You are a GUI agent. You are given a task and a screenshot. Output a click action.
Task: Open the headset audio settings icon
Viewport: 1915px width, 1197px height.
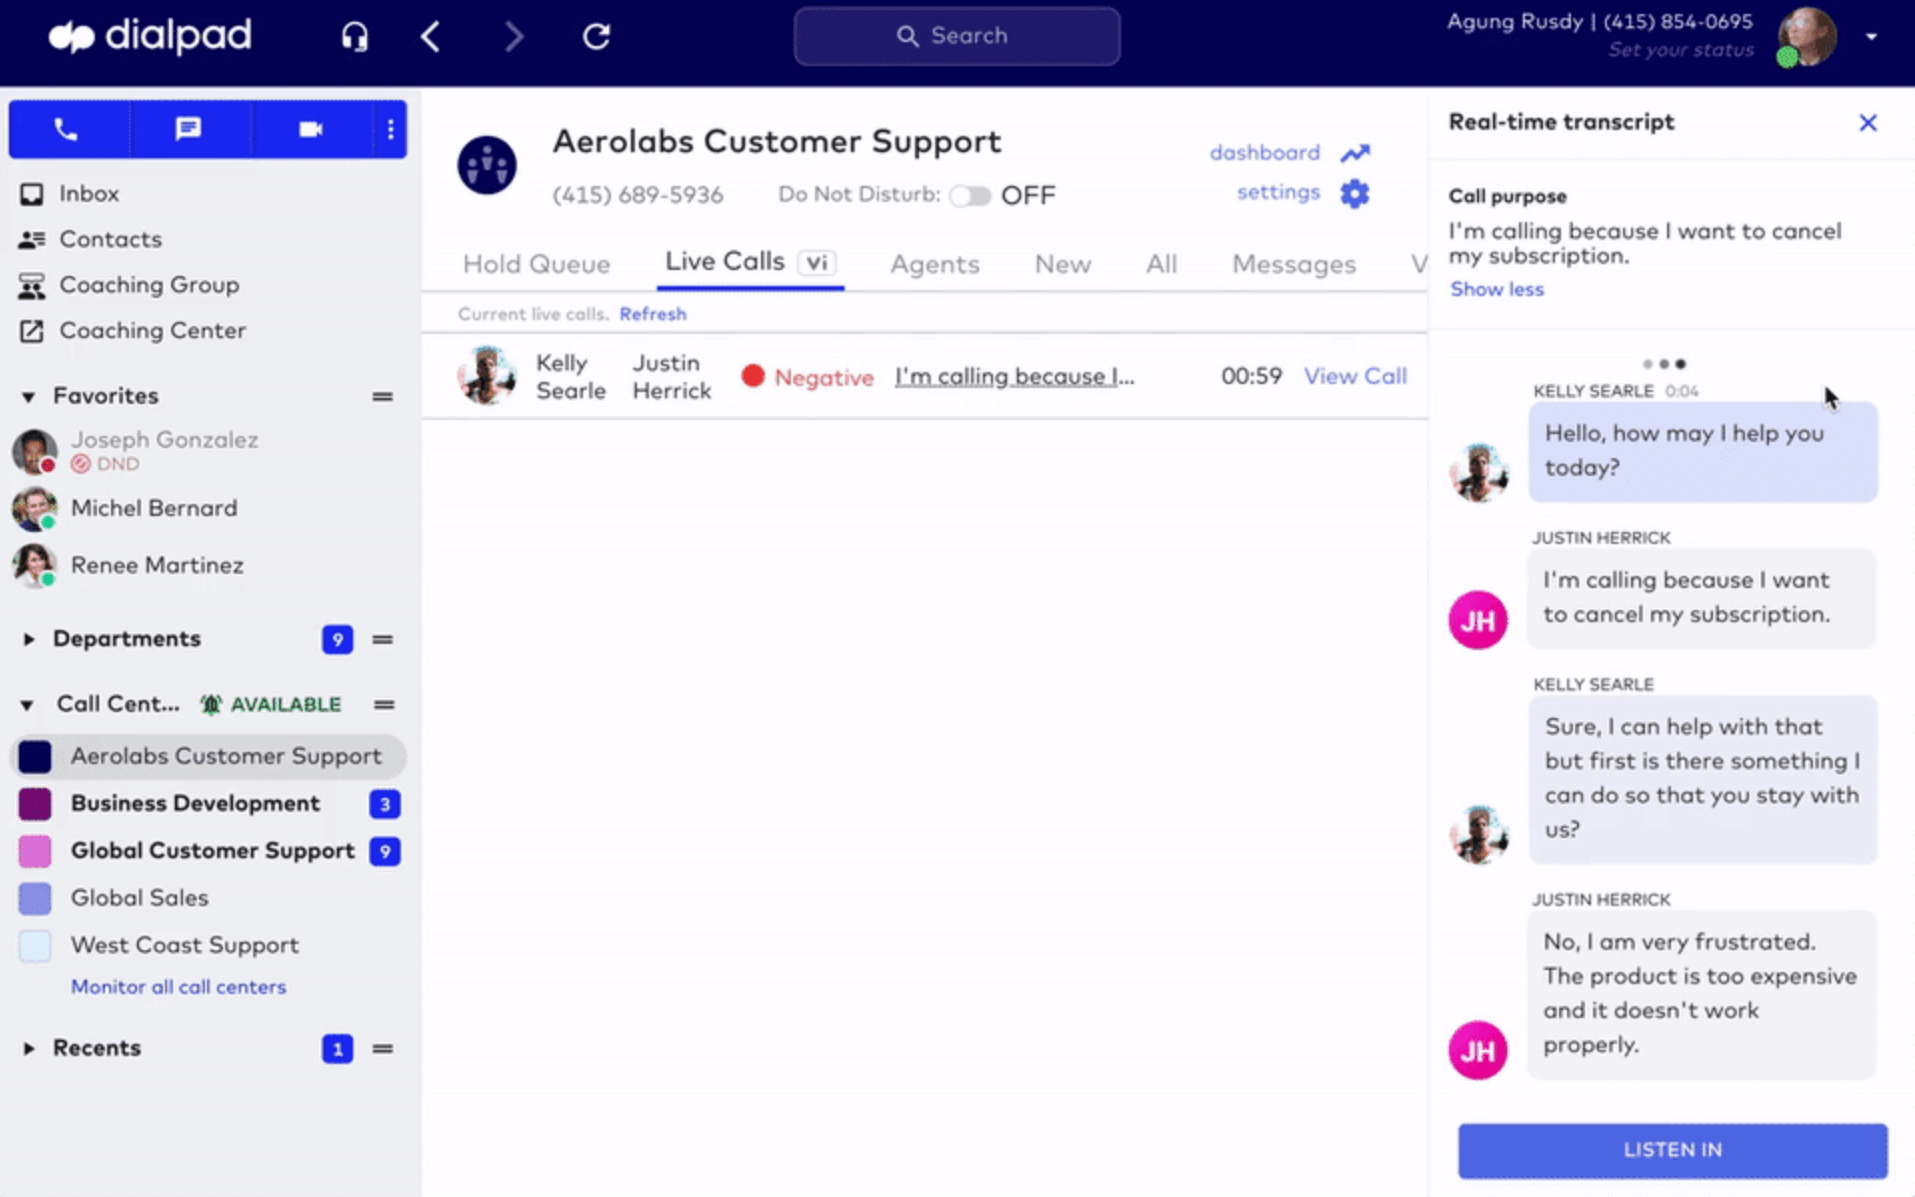pyautogui.click(x=354, y=36)
